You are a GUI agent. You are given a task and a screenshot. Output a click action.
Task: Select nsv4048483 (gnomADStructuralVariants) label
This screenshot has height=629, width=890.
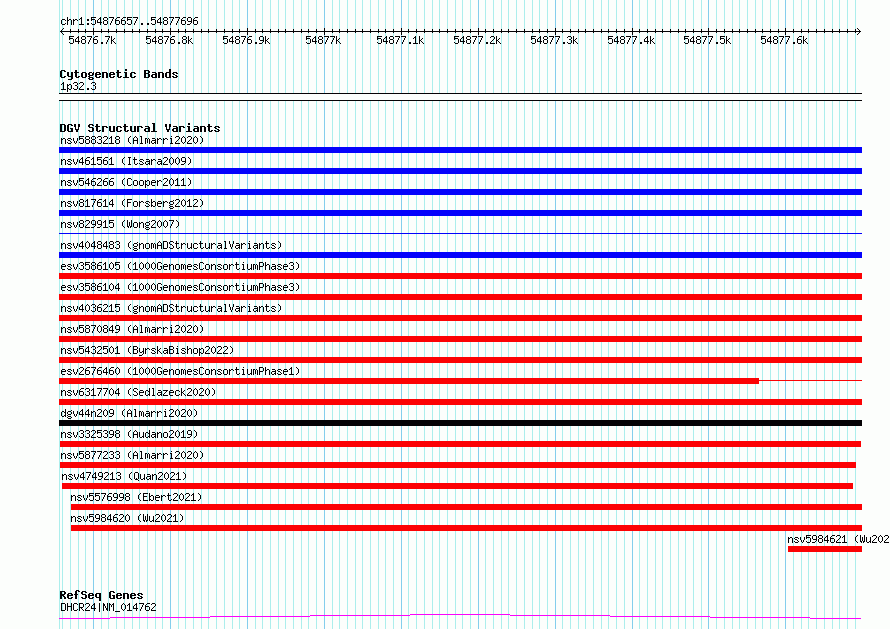pyautogui.click(x=171, y=245)
